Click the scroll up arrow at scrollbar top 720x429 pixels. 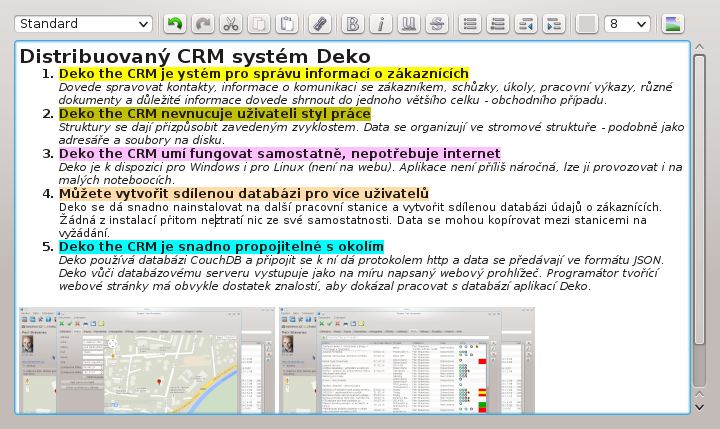tap(699, 46)
